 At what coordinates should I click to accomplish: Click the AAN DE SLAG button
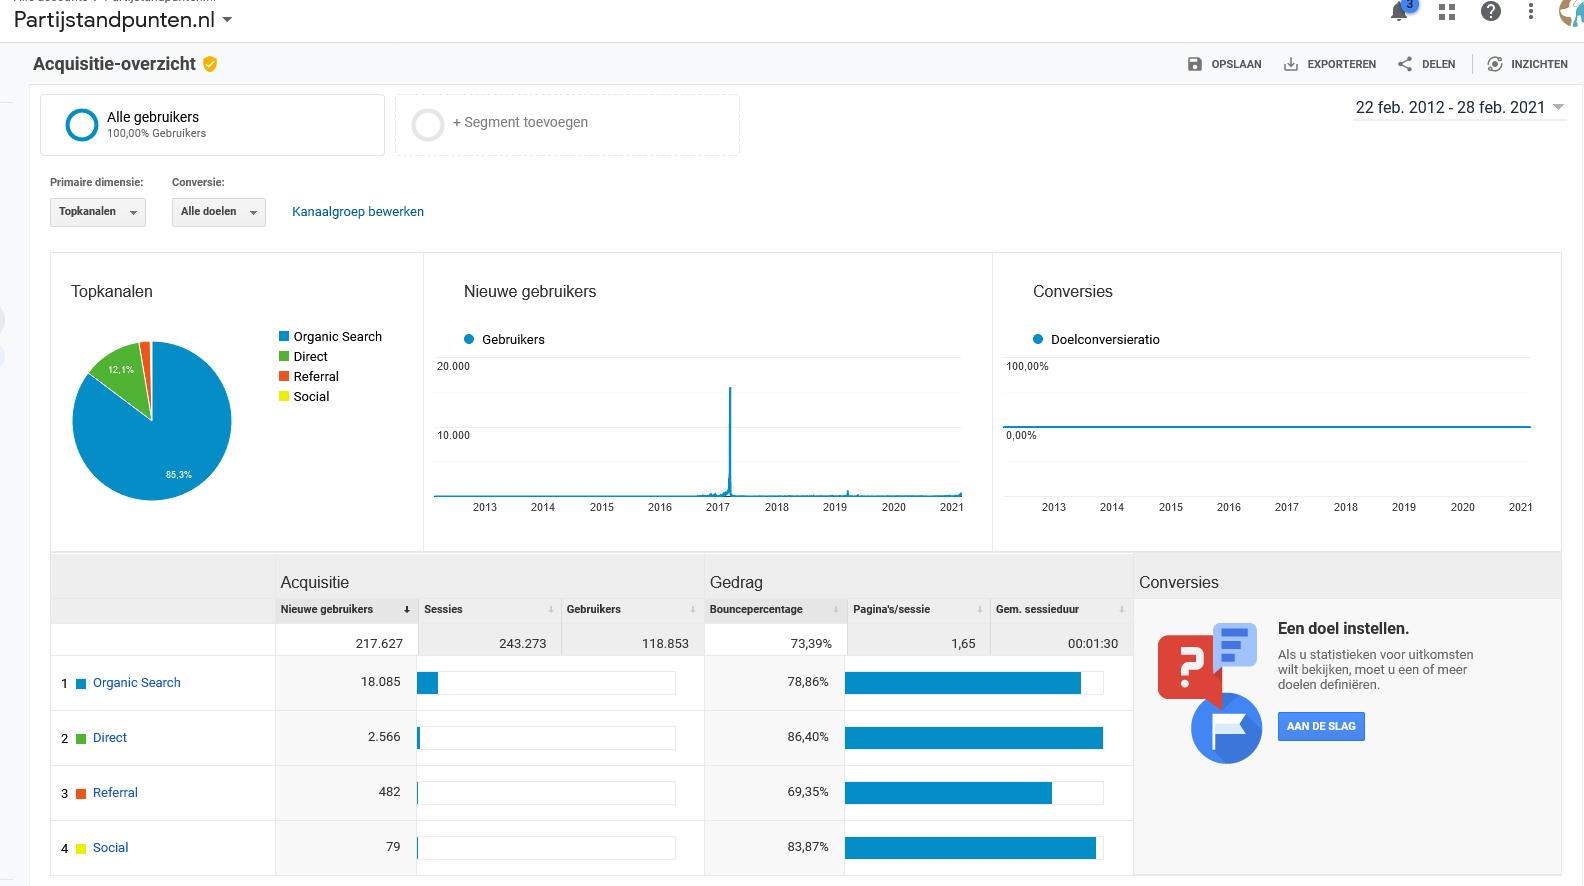[1321, 726]
